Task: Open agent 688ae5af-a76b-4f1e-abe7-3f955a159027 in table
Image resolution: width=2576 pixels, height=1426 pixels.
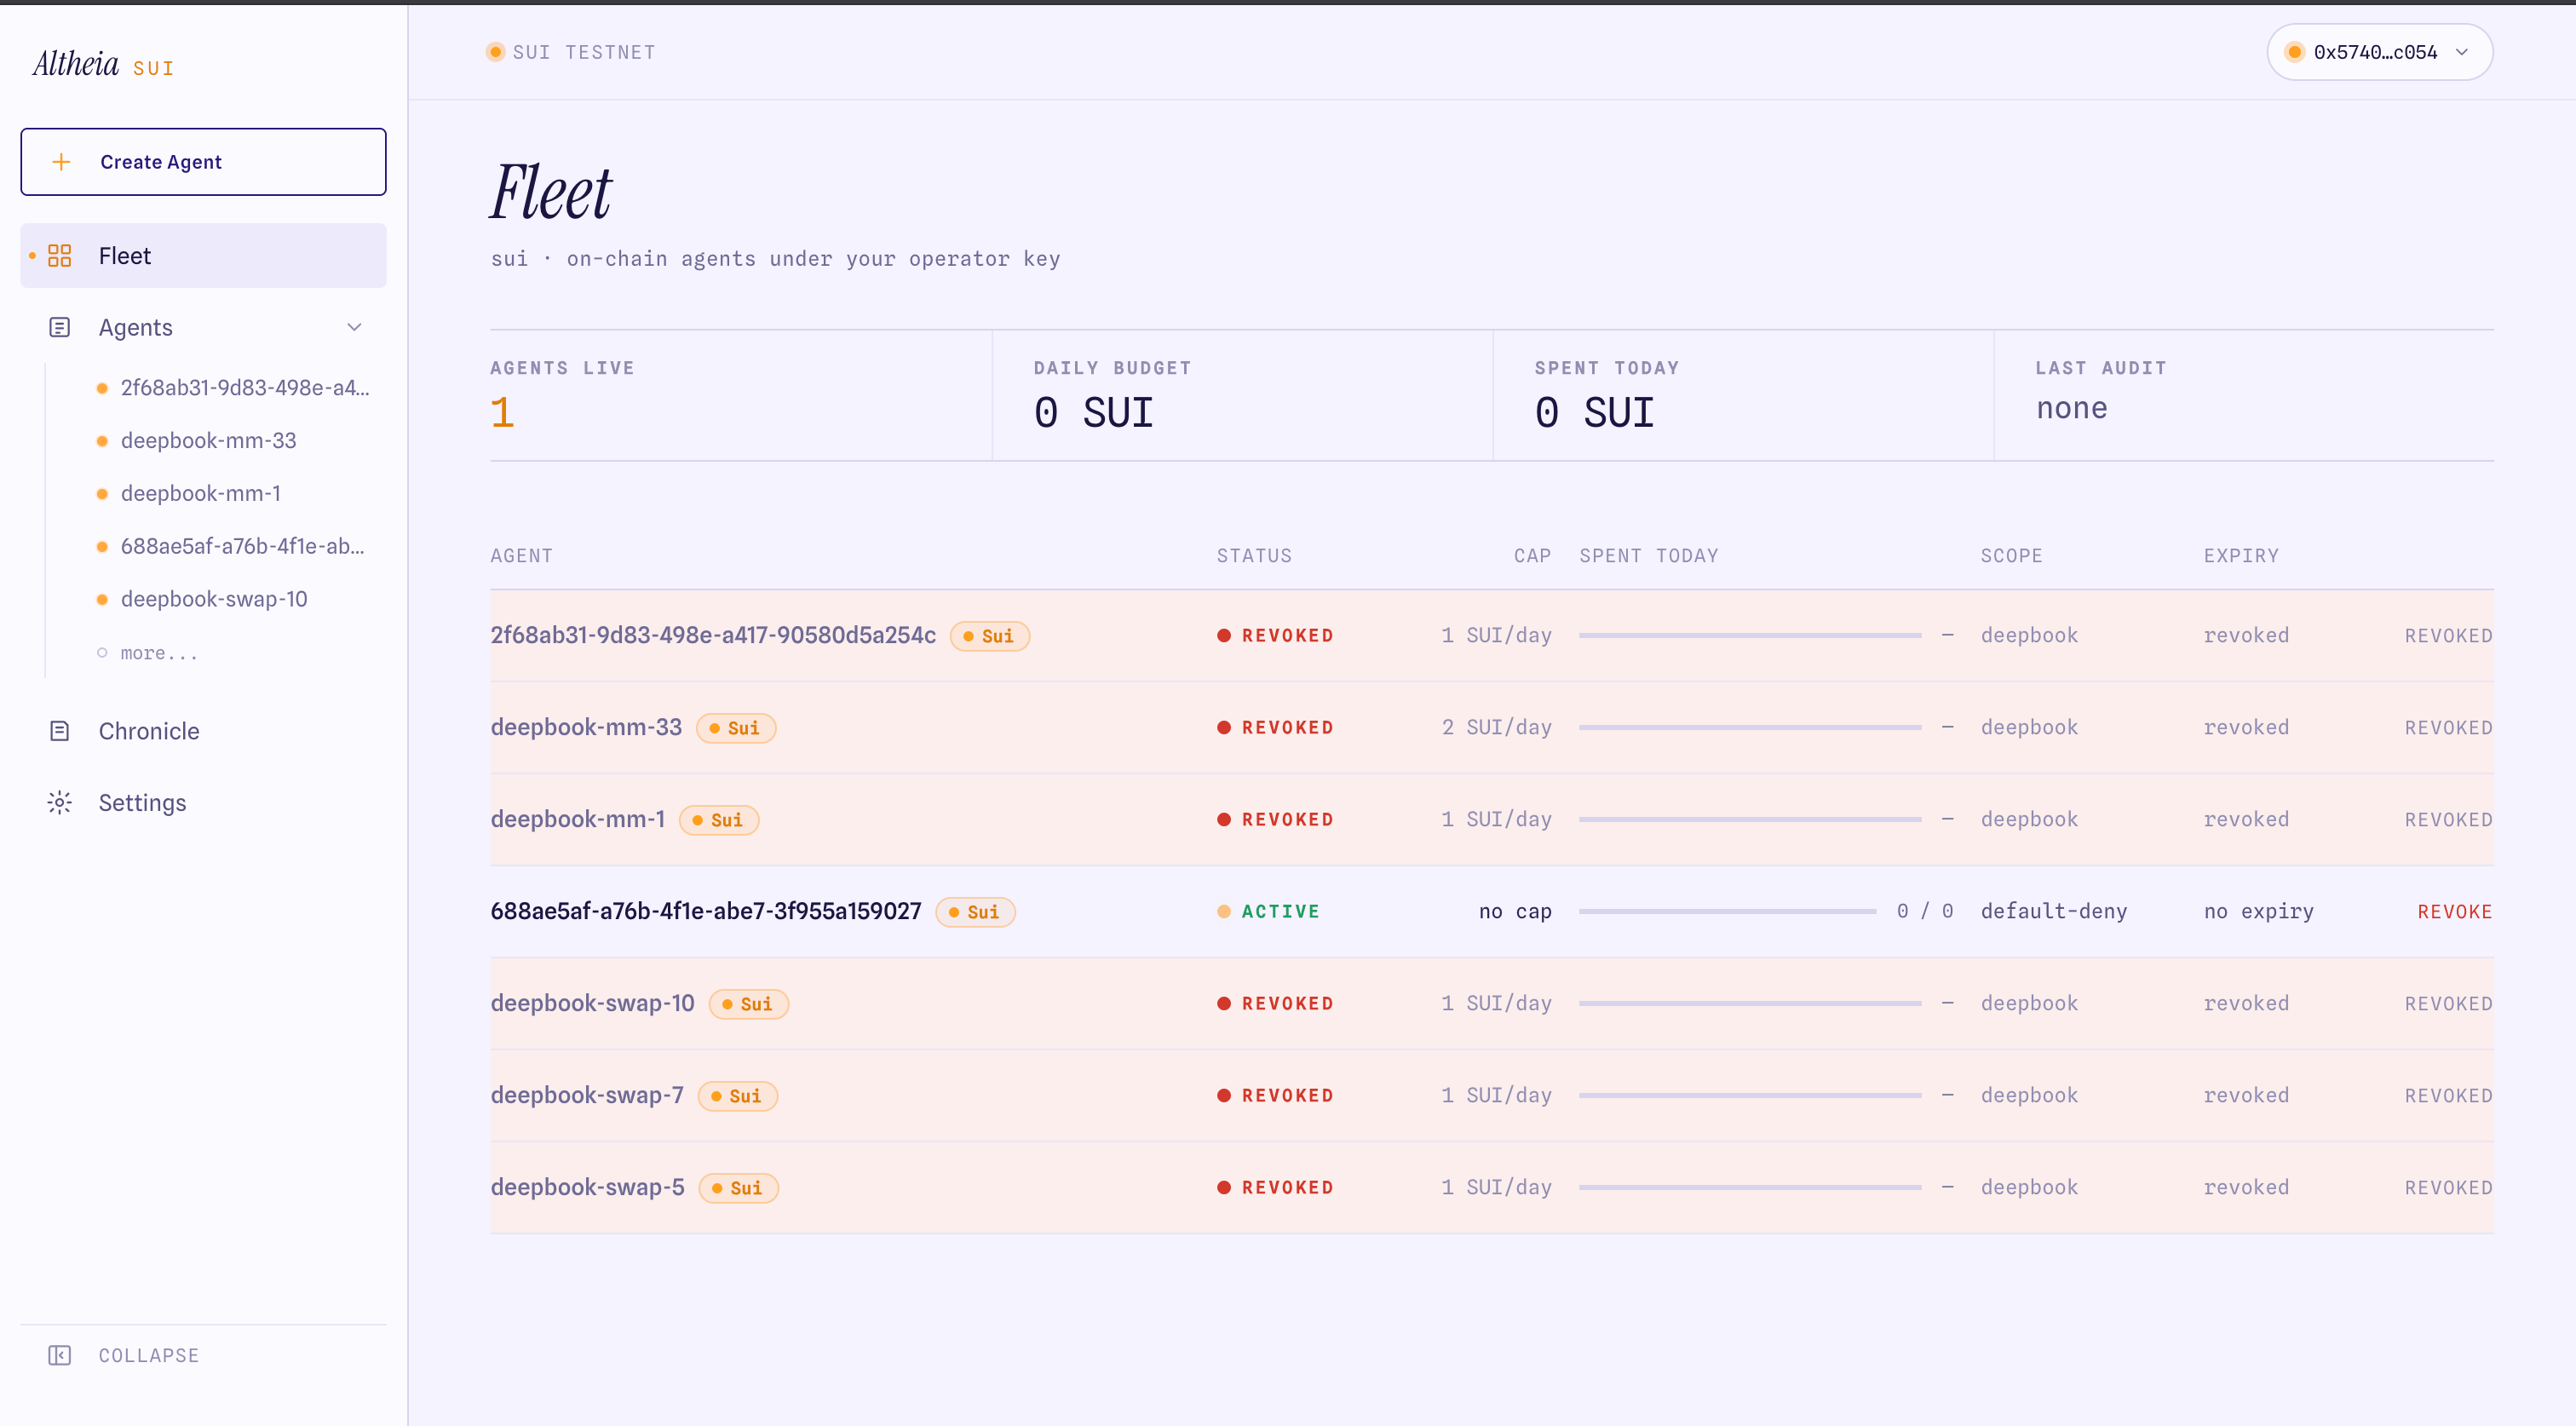Action: [706, 911]
